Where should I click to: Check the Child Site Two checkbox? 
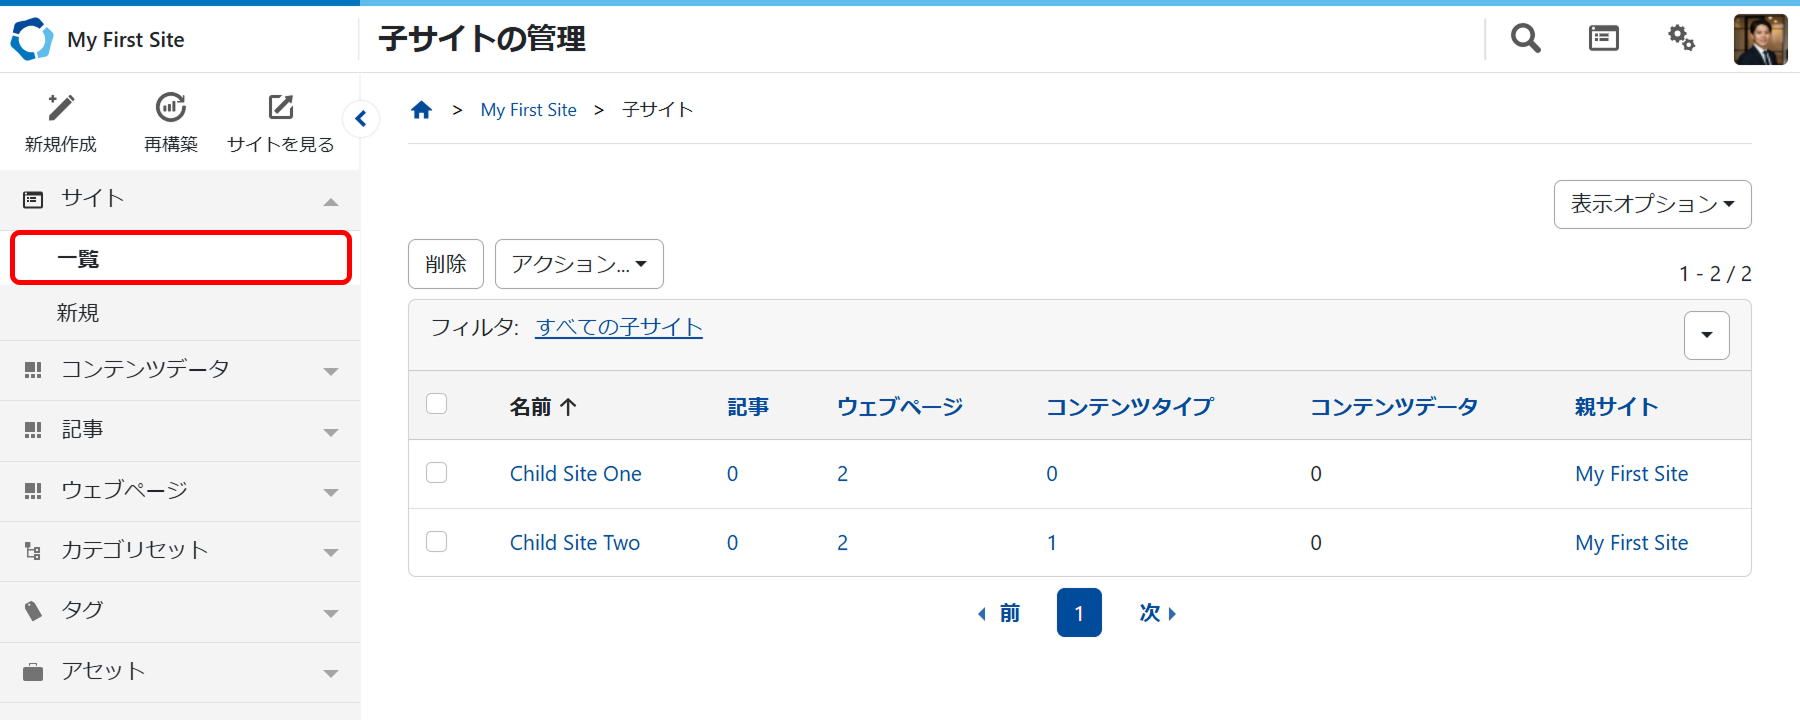click(437, 542)
